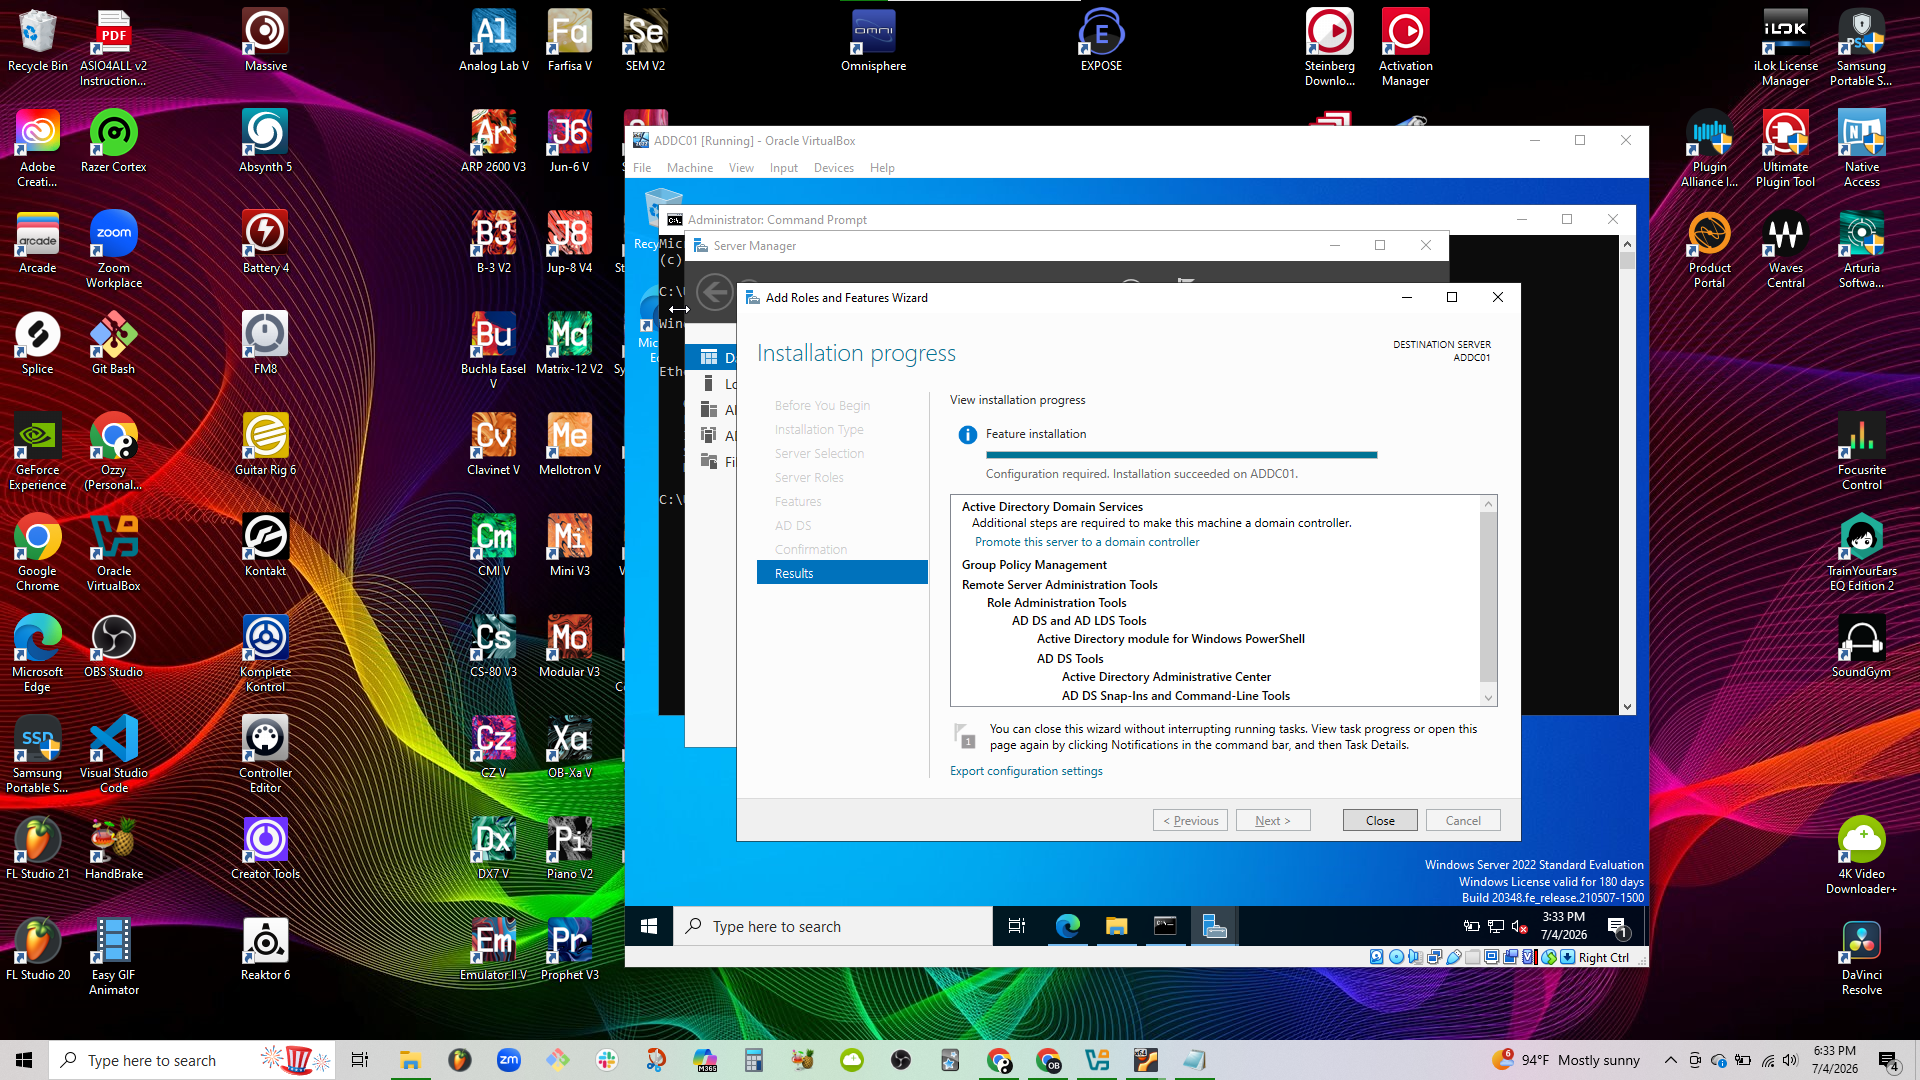
Task: Open File Explorer in the guest taskbar
Action: click(1116, 927)
